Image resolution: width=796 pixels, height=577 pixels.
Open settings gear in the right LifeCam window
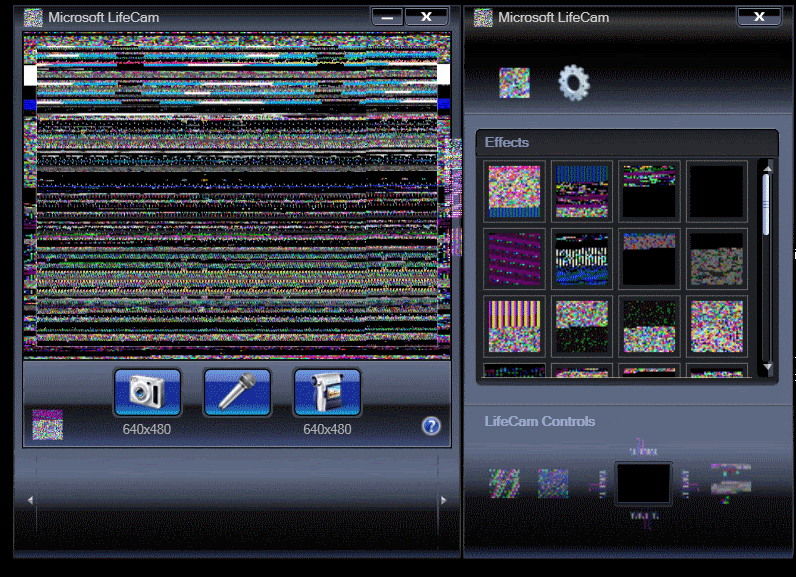pyautogui.click(x=574, y=82)
